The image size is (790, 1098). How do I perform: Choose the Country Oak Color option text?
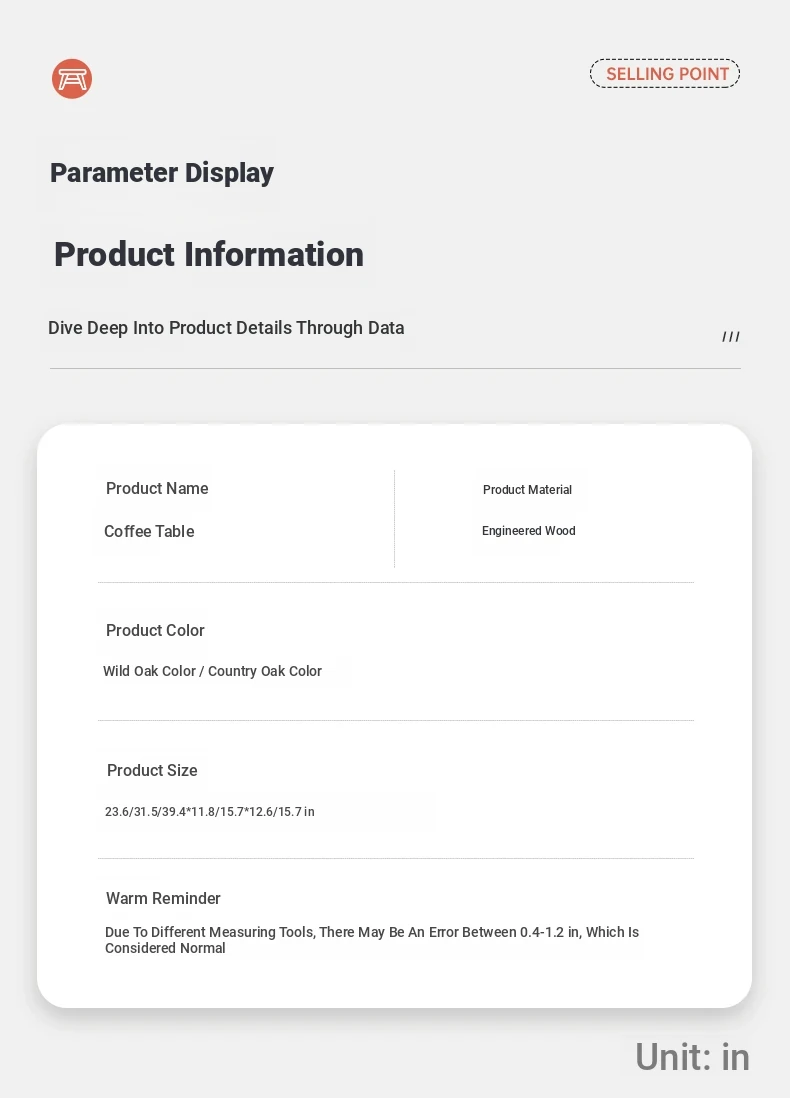(265, 672)
